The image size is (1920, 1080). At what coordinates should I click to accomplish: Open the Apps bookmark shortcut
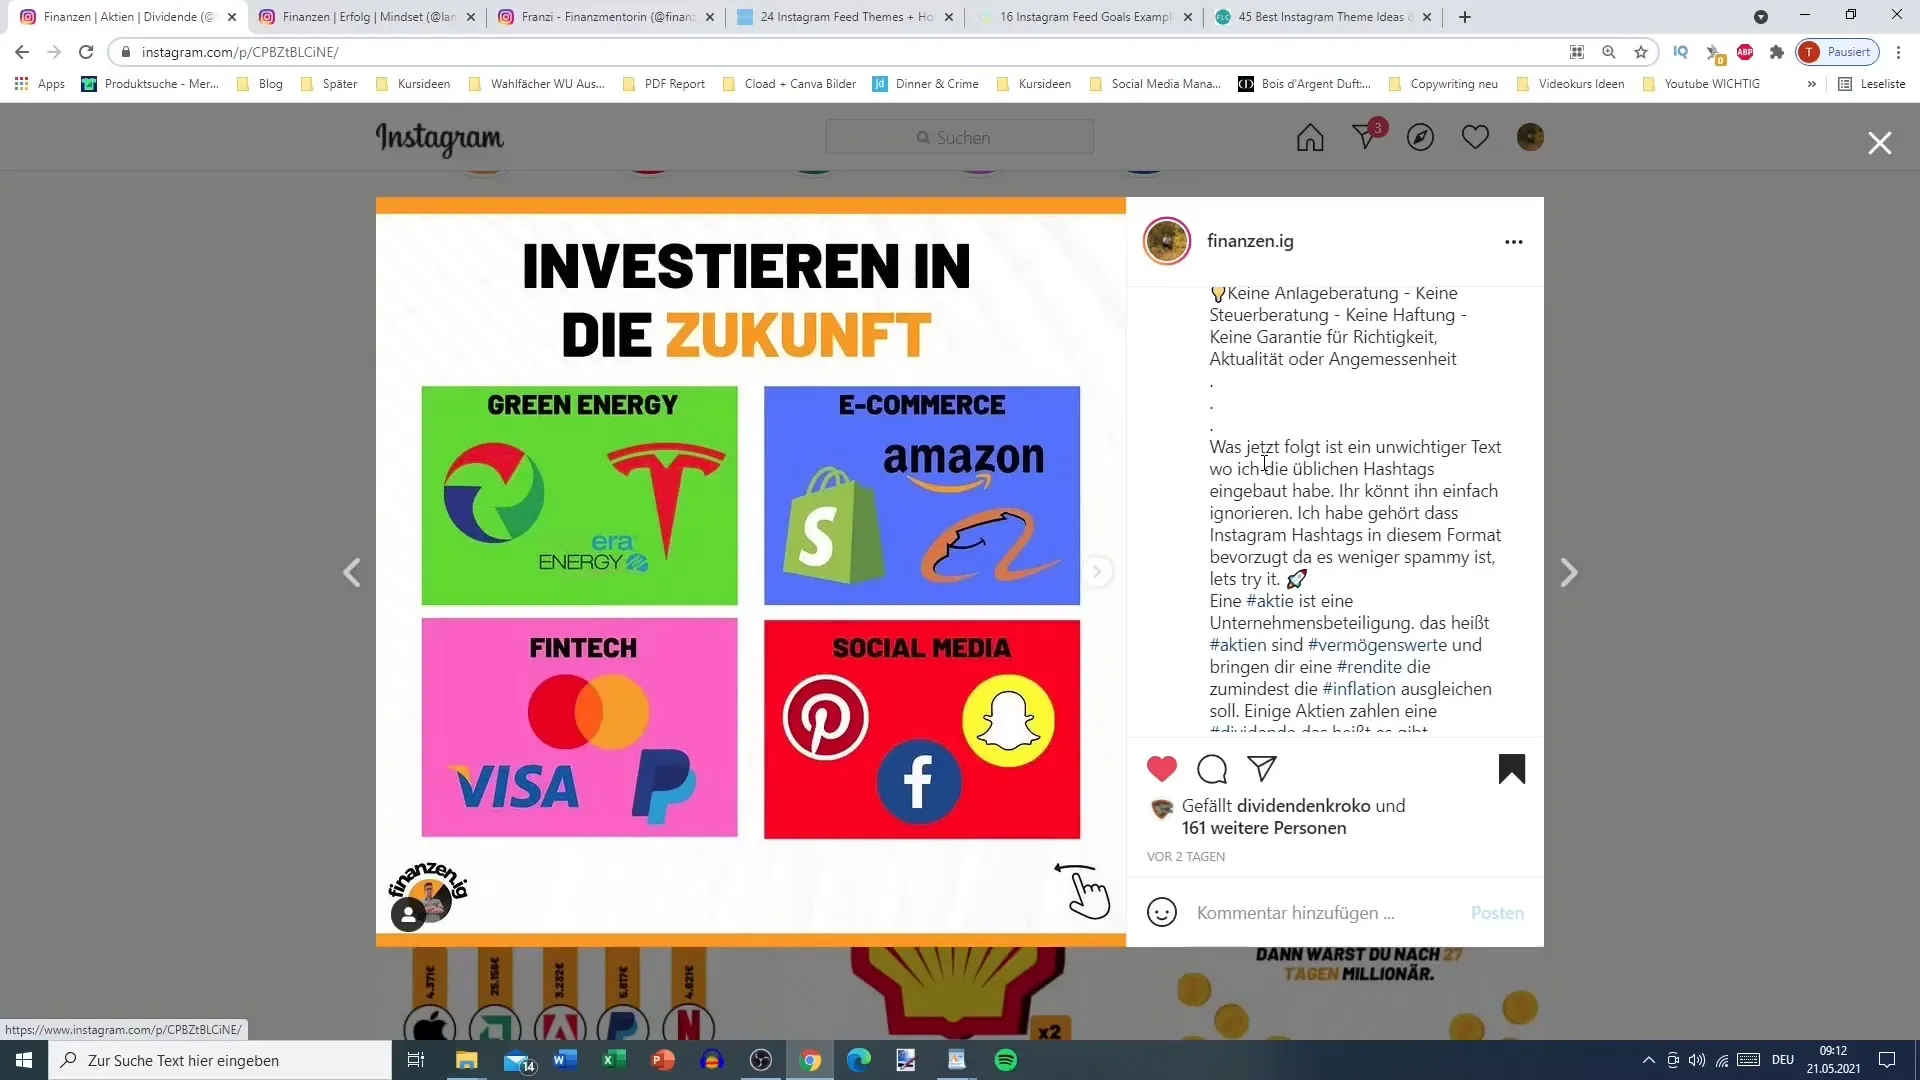click(40, 84)
